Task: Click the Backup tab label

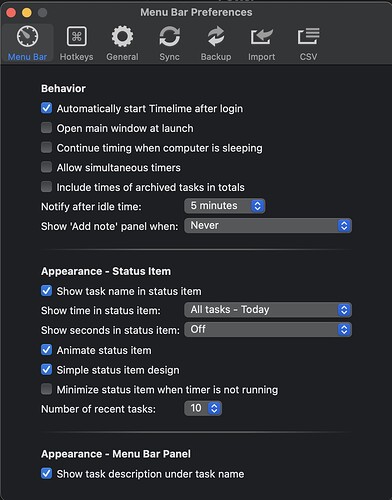Action: 216,57
